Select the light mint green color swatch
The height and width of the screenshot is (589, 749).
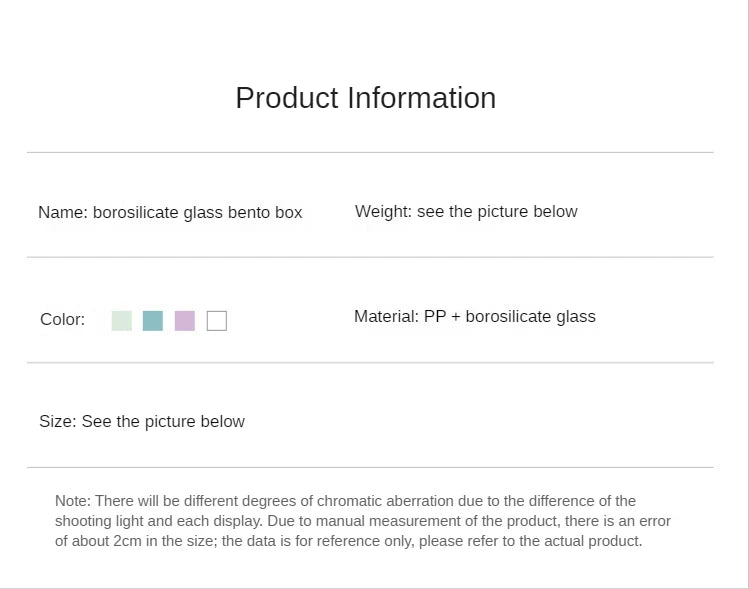[122, 320]
